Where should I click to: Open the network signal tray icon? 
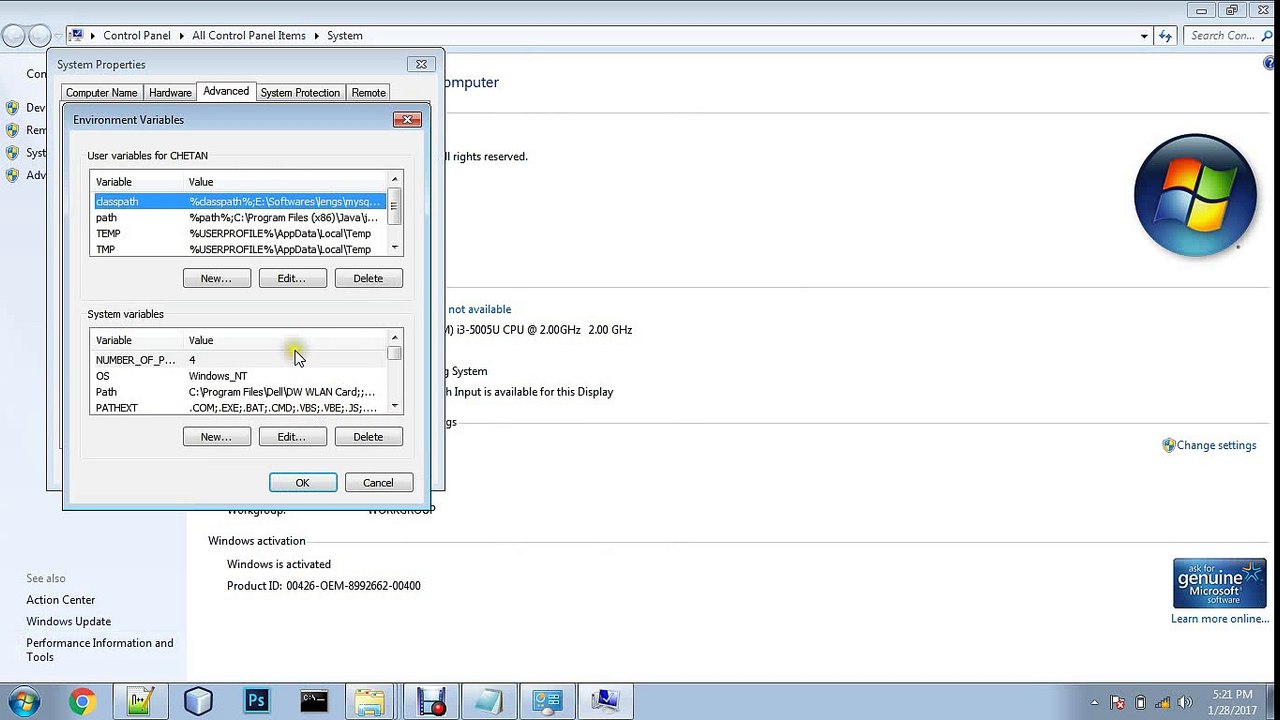[x=1163, y=703]
